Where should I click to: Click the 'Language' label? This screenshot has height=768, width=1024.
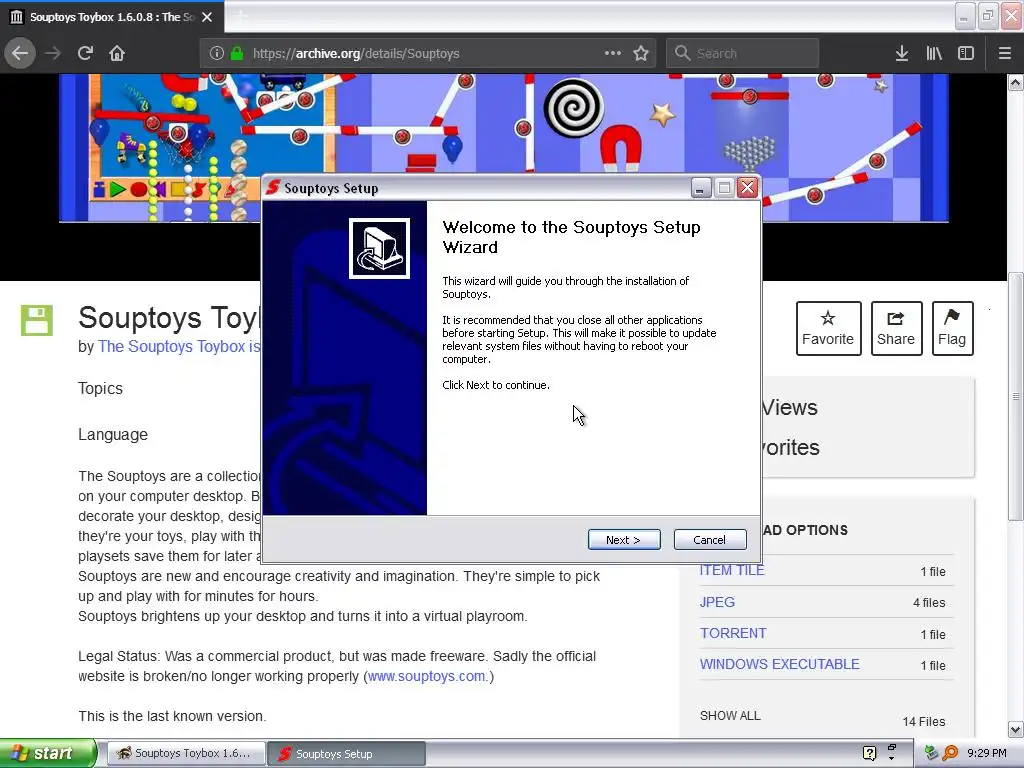pyautogui.click(x=113, y=435)
